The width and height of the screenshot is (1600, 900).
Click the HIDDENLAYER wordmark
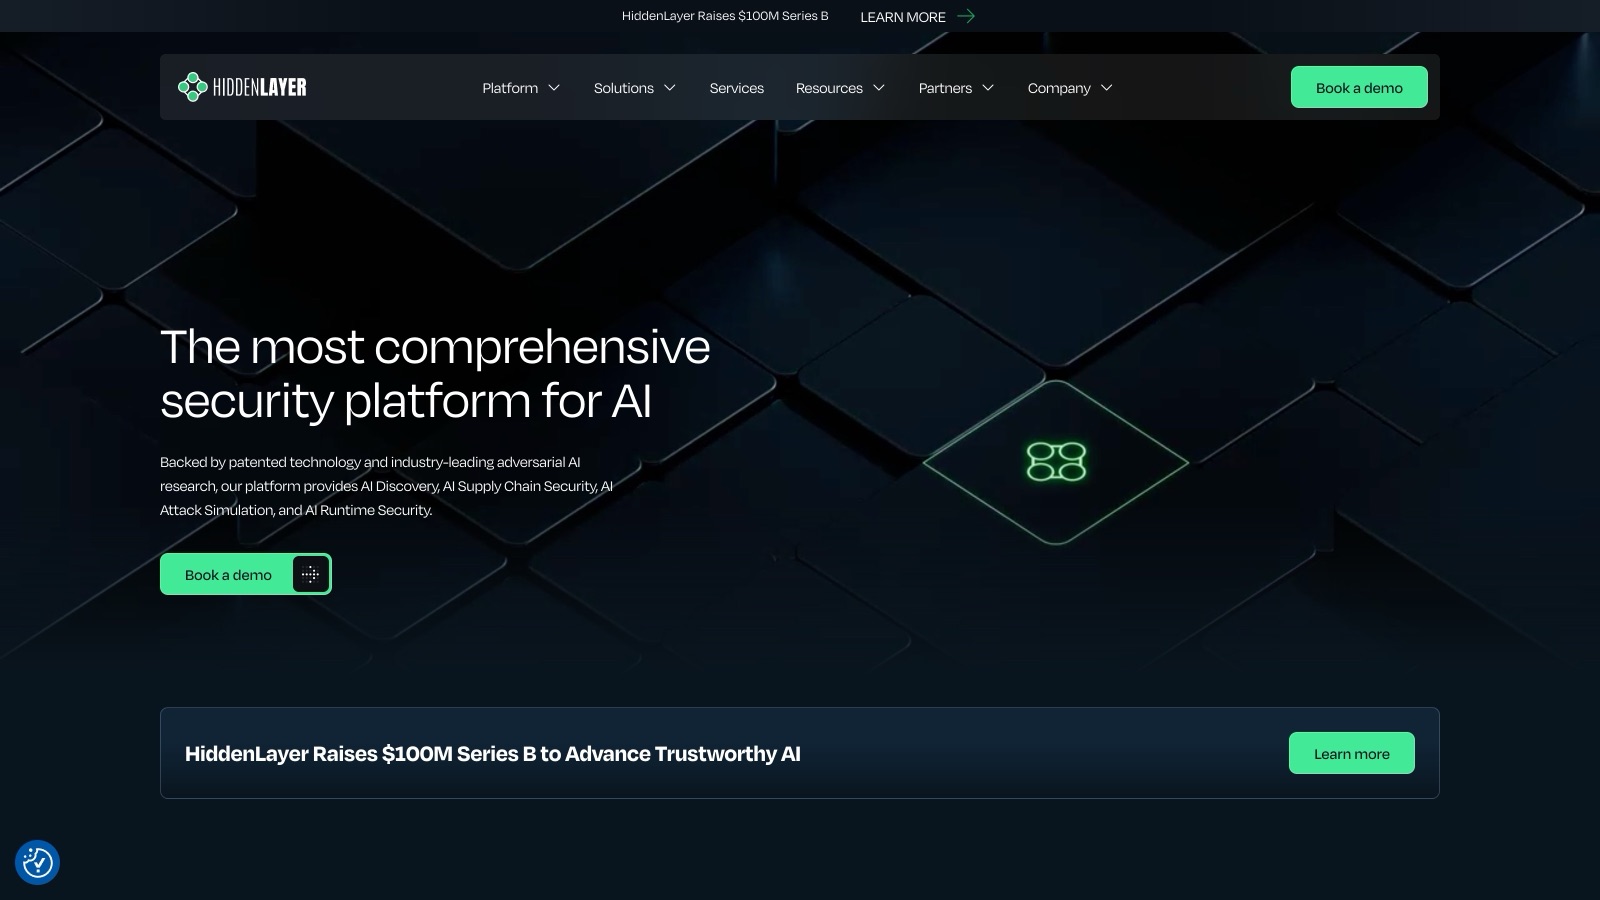(x=260, y=88)
